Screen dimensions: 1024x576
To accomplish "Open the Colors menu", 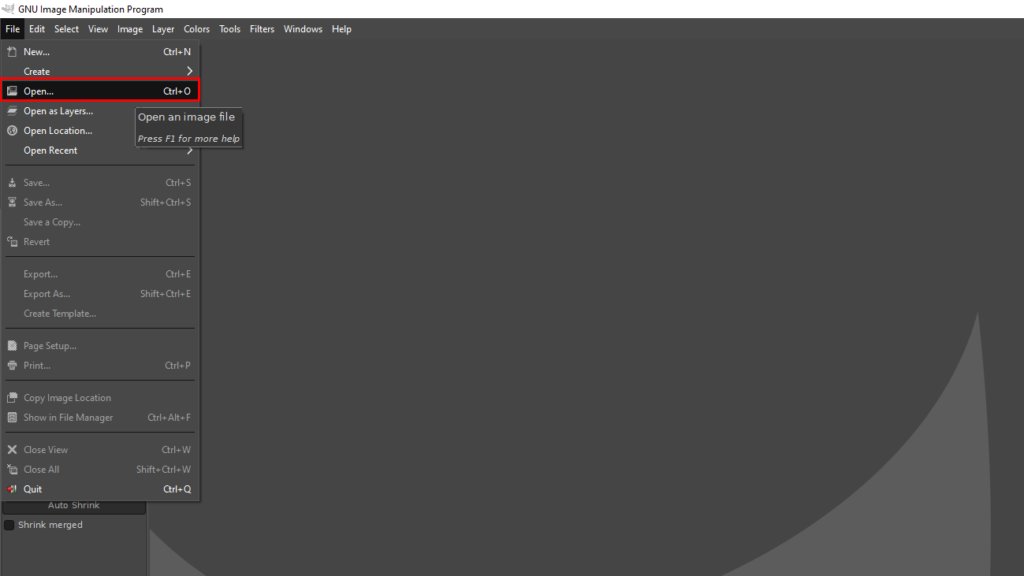I will [x=196, y=29].
